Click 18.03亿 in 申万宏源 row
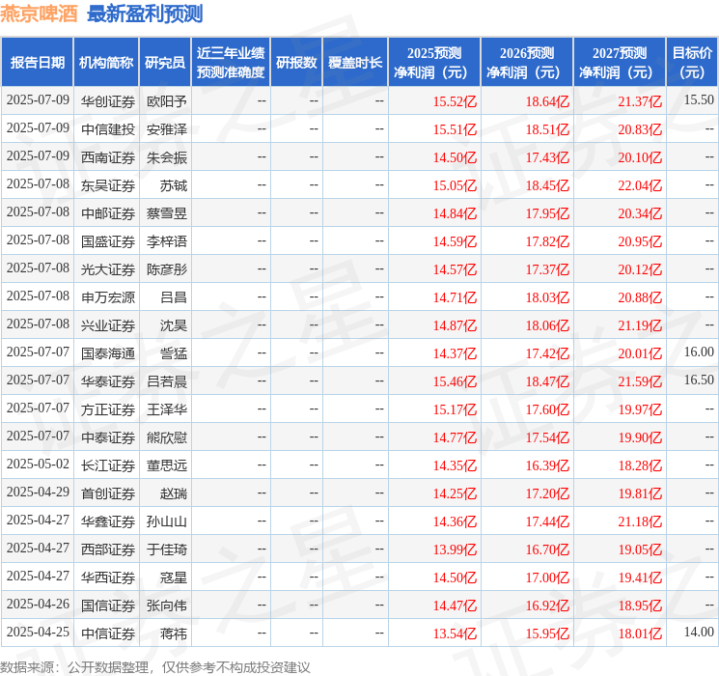Viewport: 719px width, 676px height. click(x=548, y=297)
